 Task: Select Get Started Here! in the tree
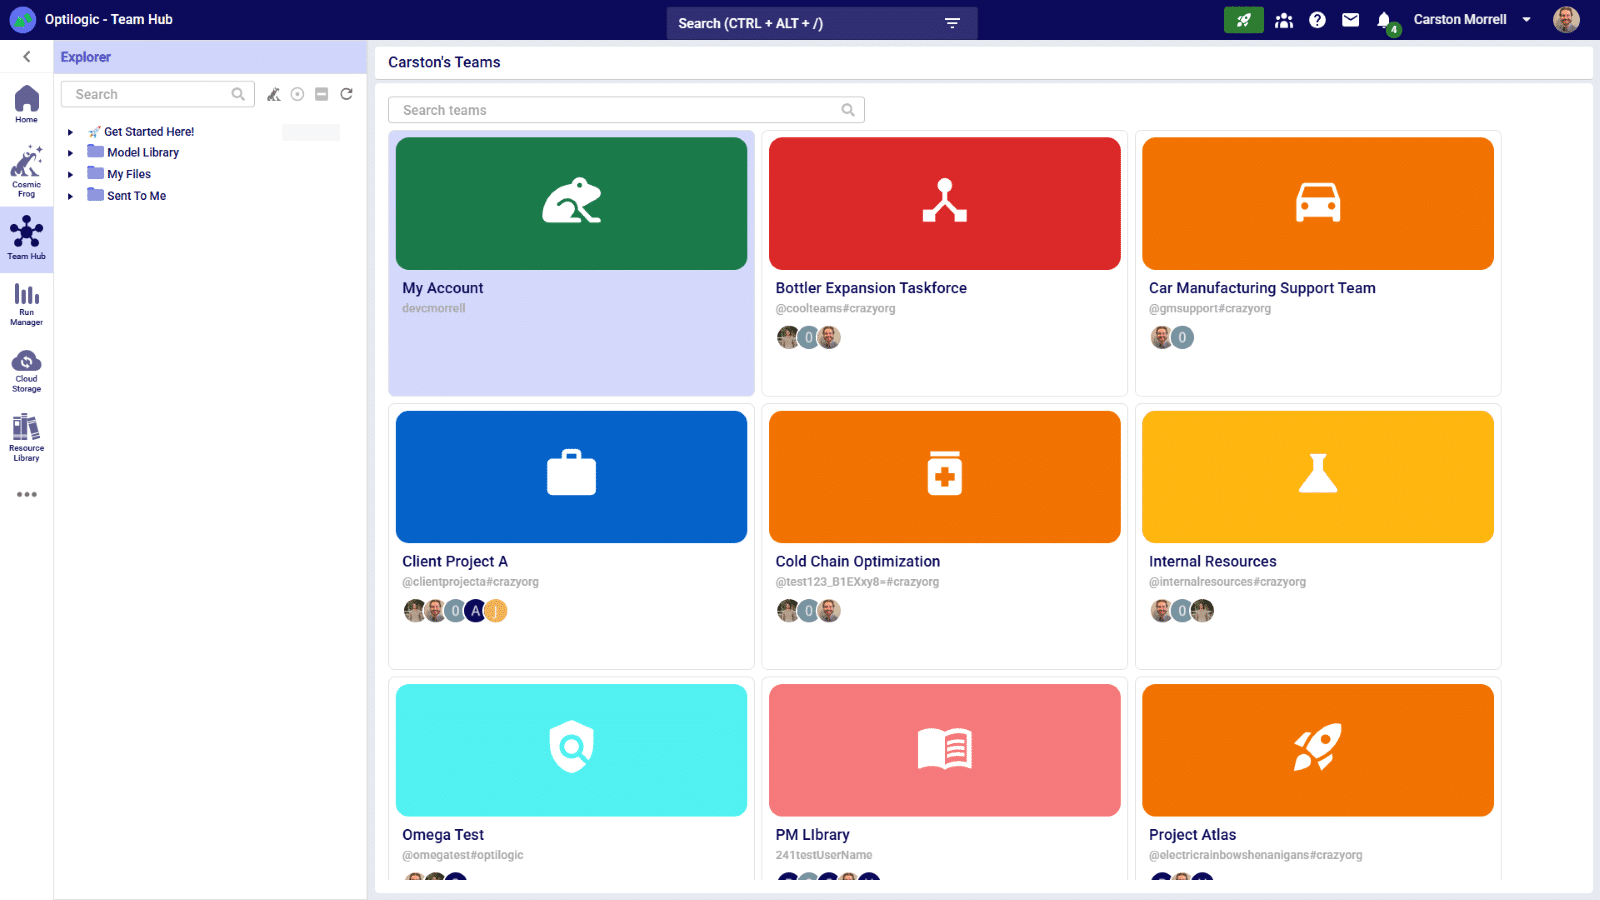pyautogui.click(x=149, y=131)
